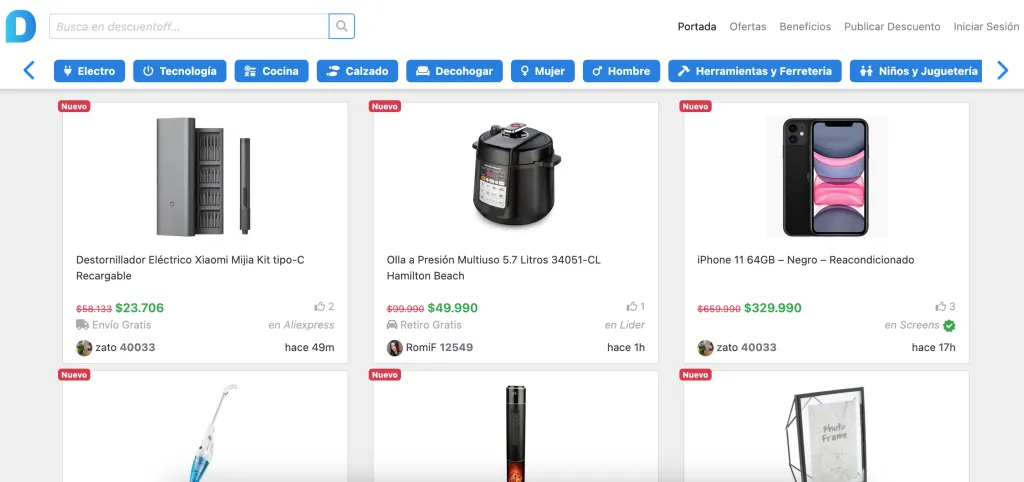This screenshot has width=1024, height=482.
Task: Click thumbs-up icon on iPhone 11 deal
Action: coord(940,306)
